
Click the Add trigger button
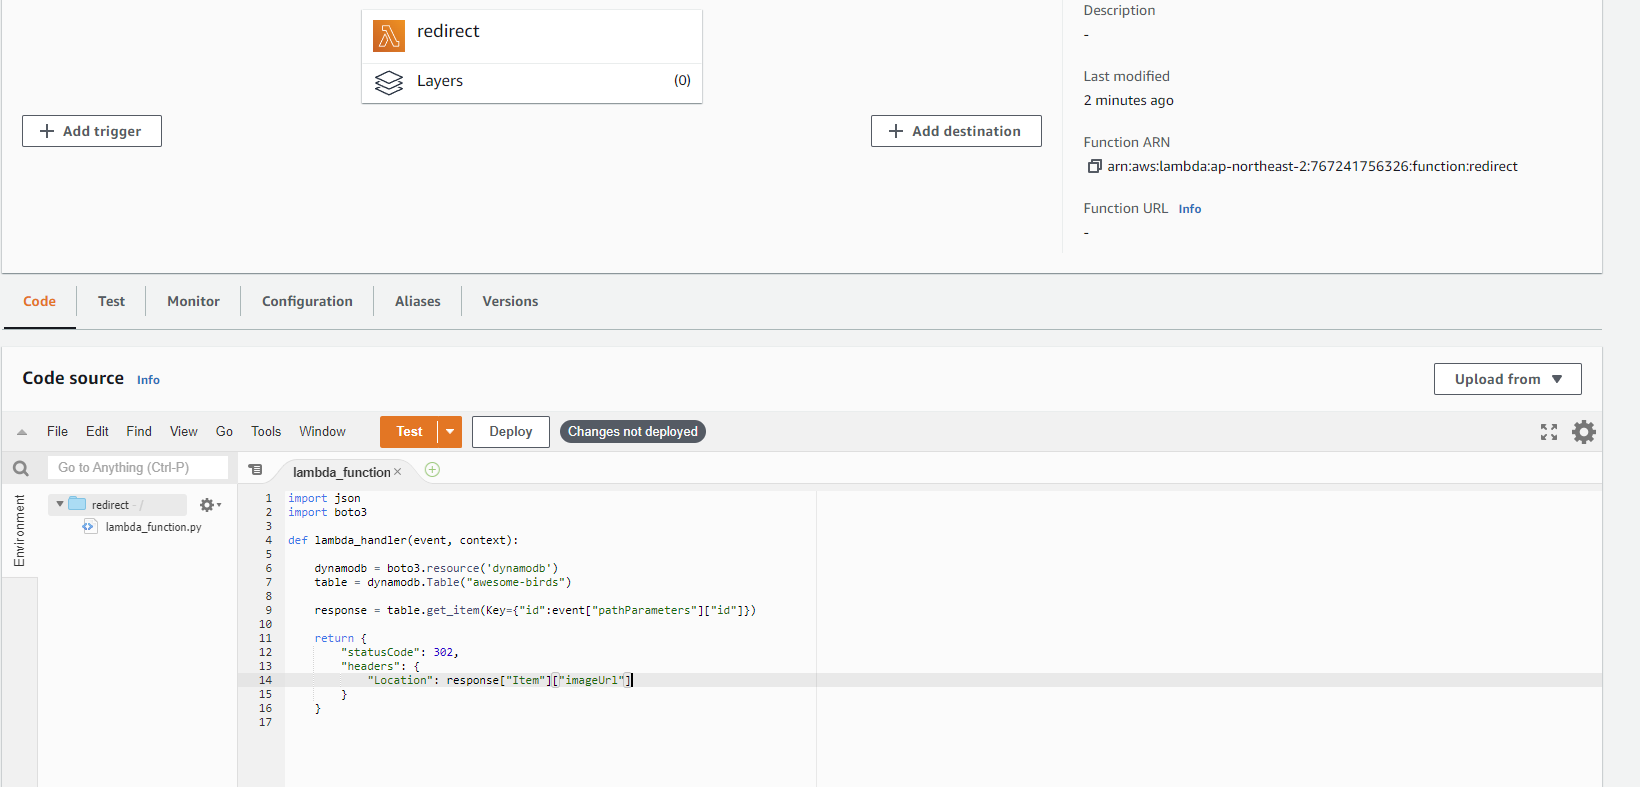[x=92, y=131]
